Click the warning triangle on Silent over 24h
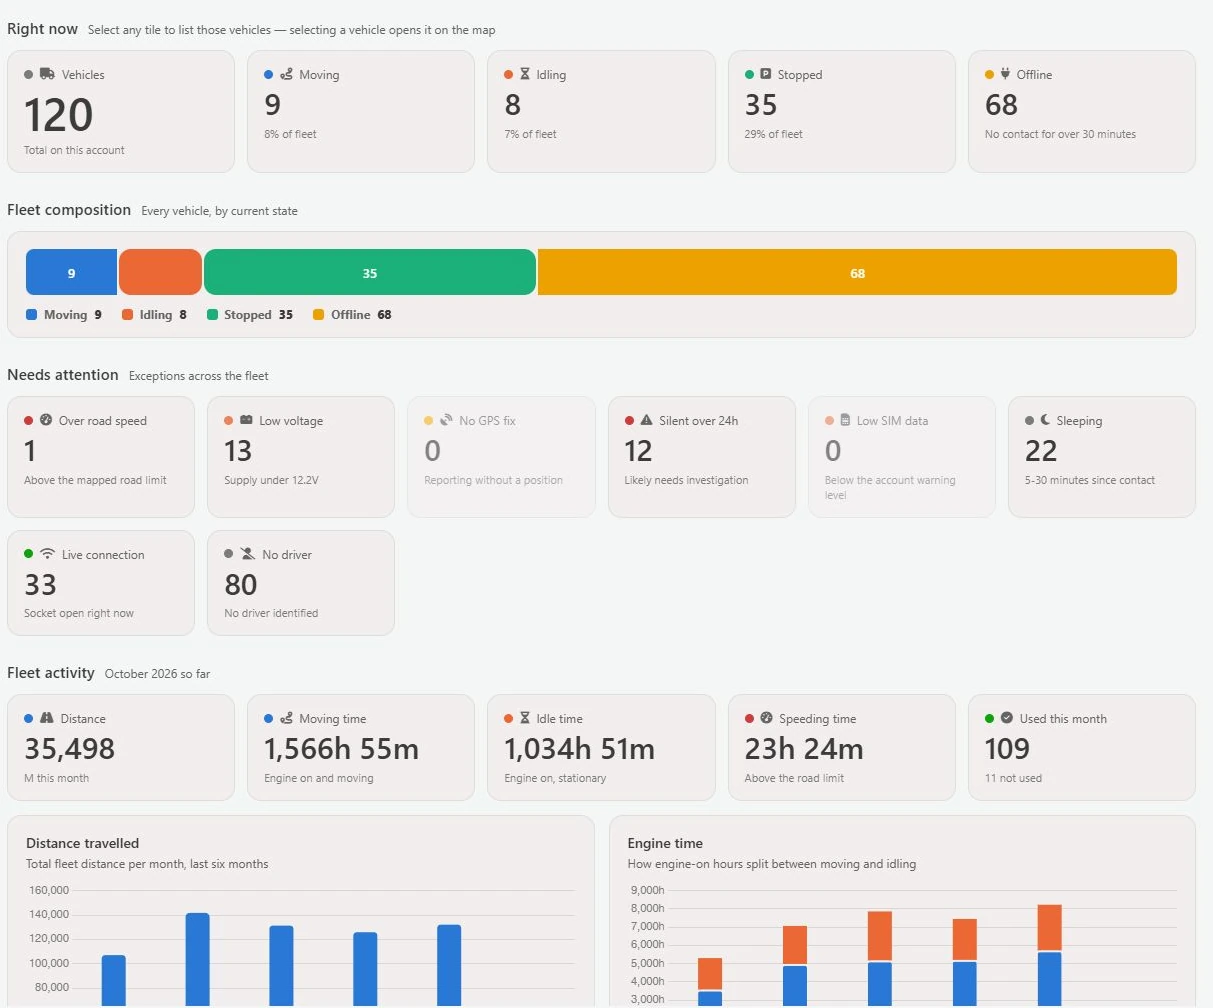The image size is (1213, 1008). pyautogui.click(x=646, y=420)
